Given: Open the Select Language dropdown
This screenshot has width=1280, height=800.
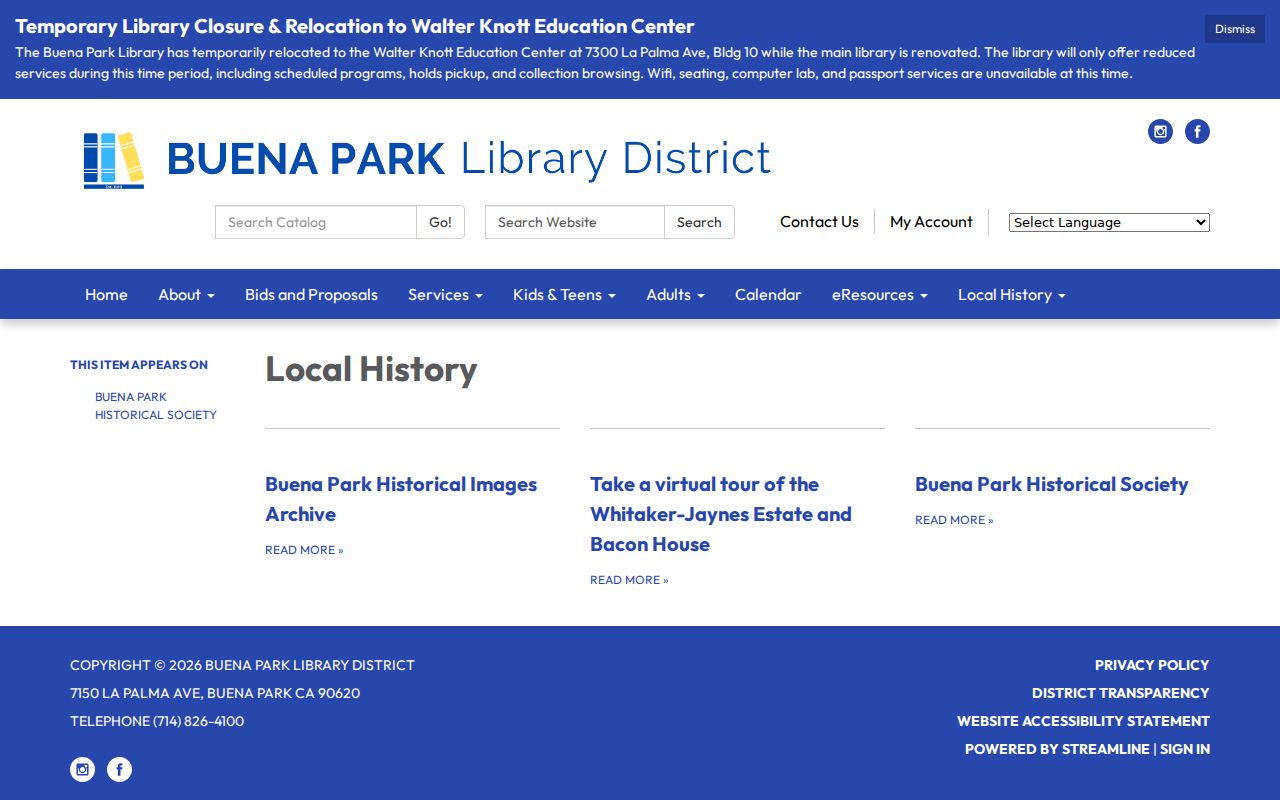Looking at the screenshot, I should coord(1109,222).
